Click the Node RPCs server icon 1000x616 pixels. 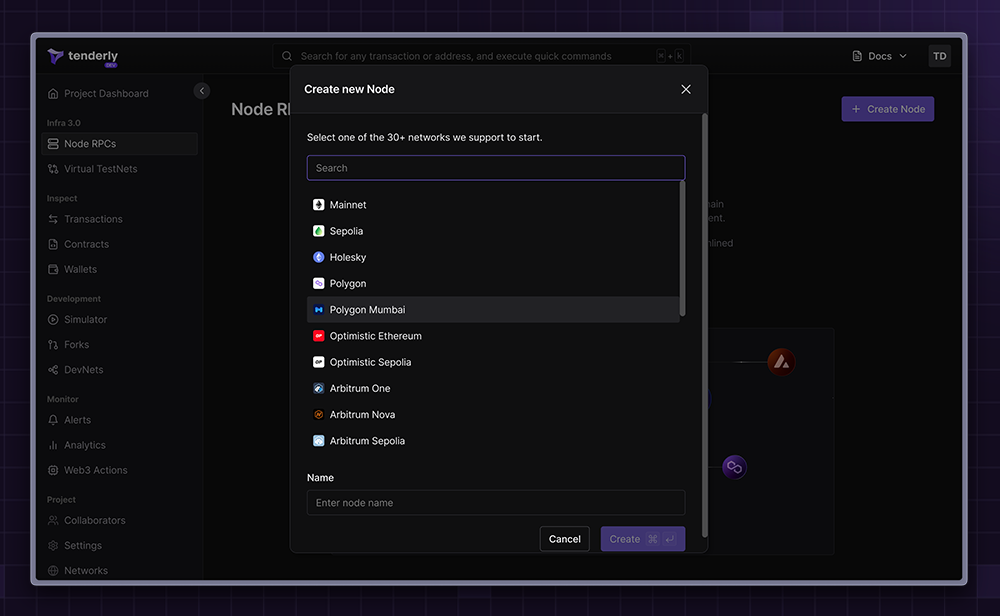[x=53, y=143]
